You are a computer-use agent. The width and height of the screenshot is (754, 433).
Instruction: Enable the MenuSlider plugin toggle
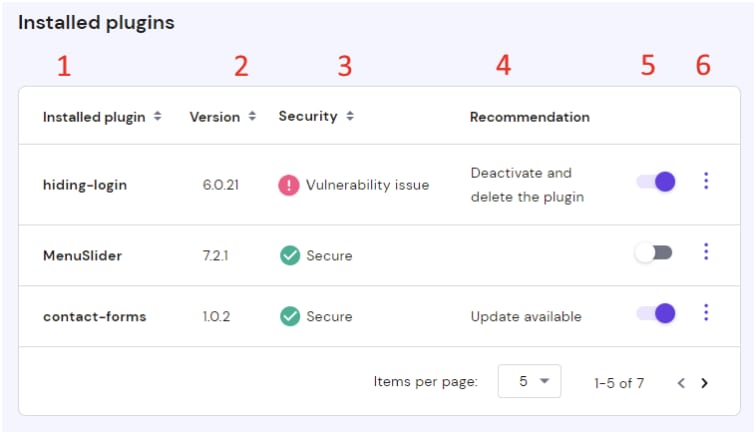pos(654,253)
